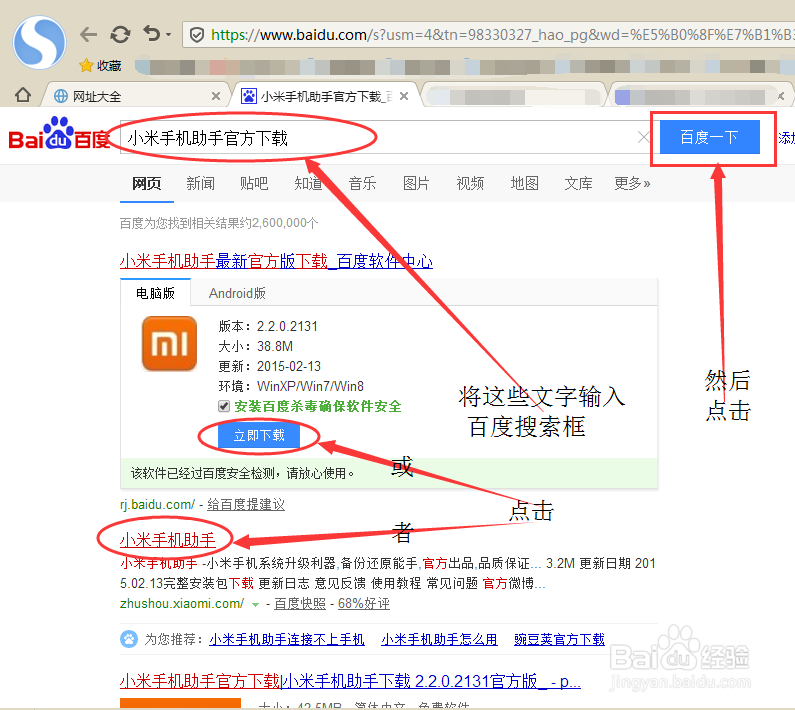
Task: Select the 视频 category tab
Action: click(x=470, y=183)
